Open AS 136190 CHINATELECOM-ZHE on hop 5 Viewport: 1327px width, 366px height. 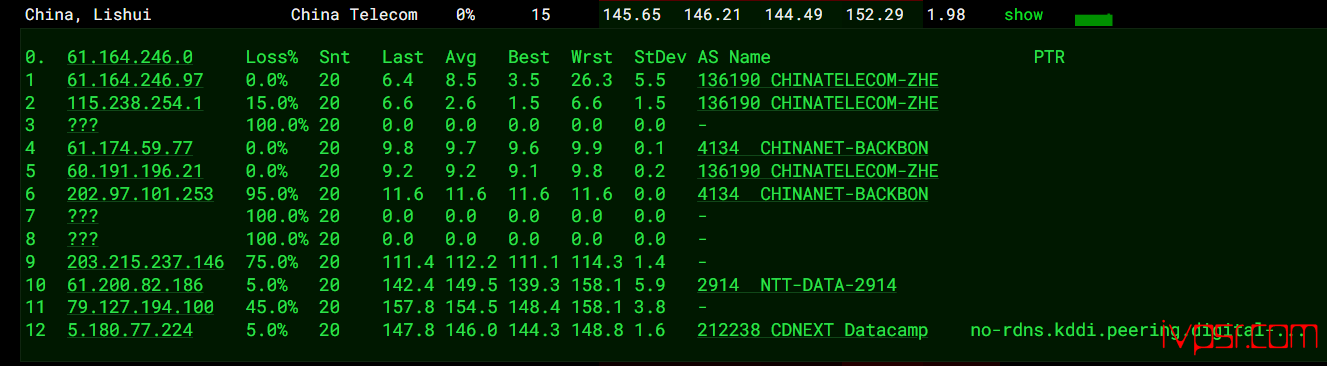pyautogui.click(x=818, y=171)
